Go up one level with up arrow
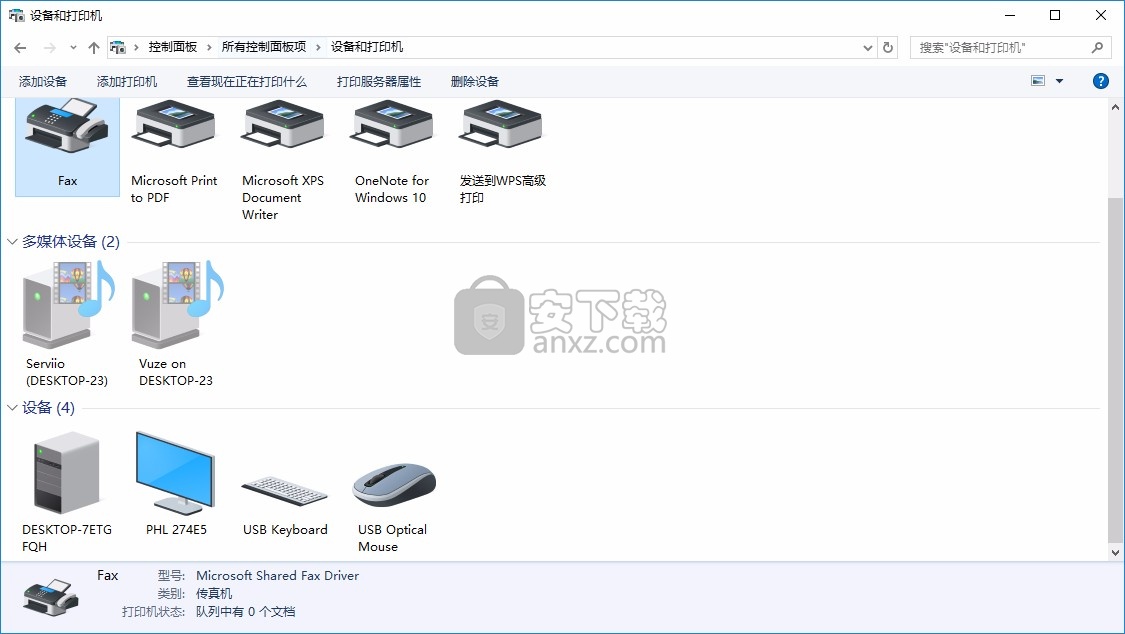The height and width of the screenshot is (634, 1125). pyautogui.click(x=93, y=47)
